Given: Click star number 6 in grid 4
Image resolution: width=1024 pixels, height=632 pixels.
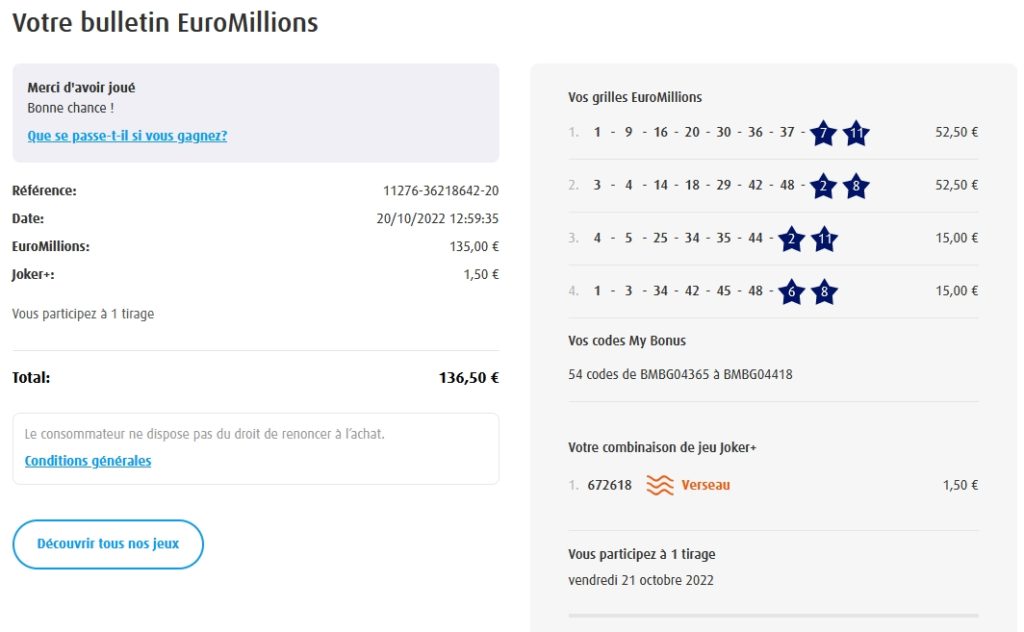Looking at the screenshot, I should click(x=791, y=292).
